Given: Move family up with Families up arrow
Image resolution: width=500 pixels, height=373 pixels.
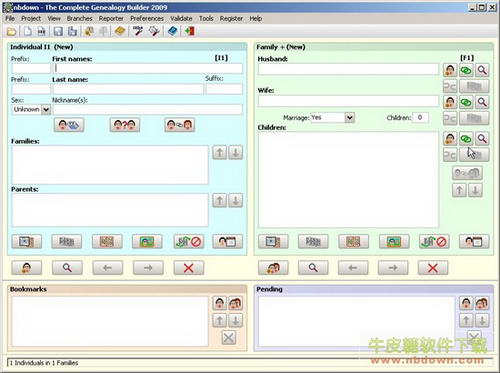Looking at the screenshot, I should click(220, 153).
